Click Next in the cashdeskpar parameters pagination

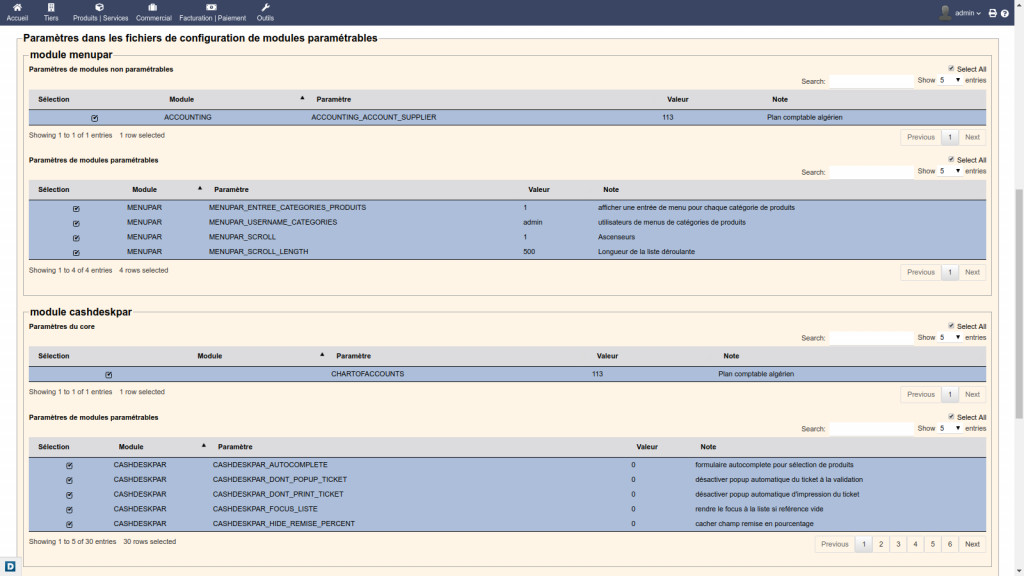[x=972, y=544]
